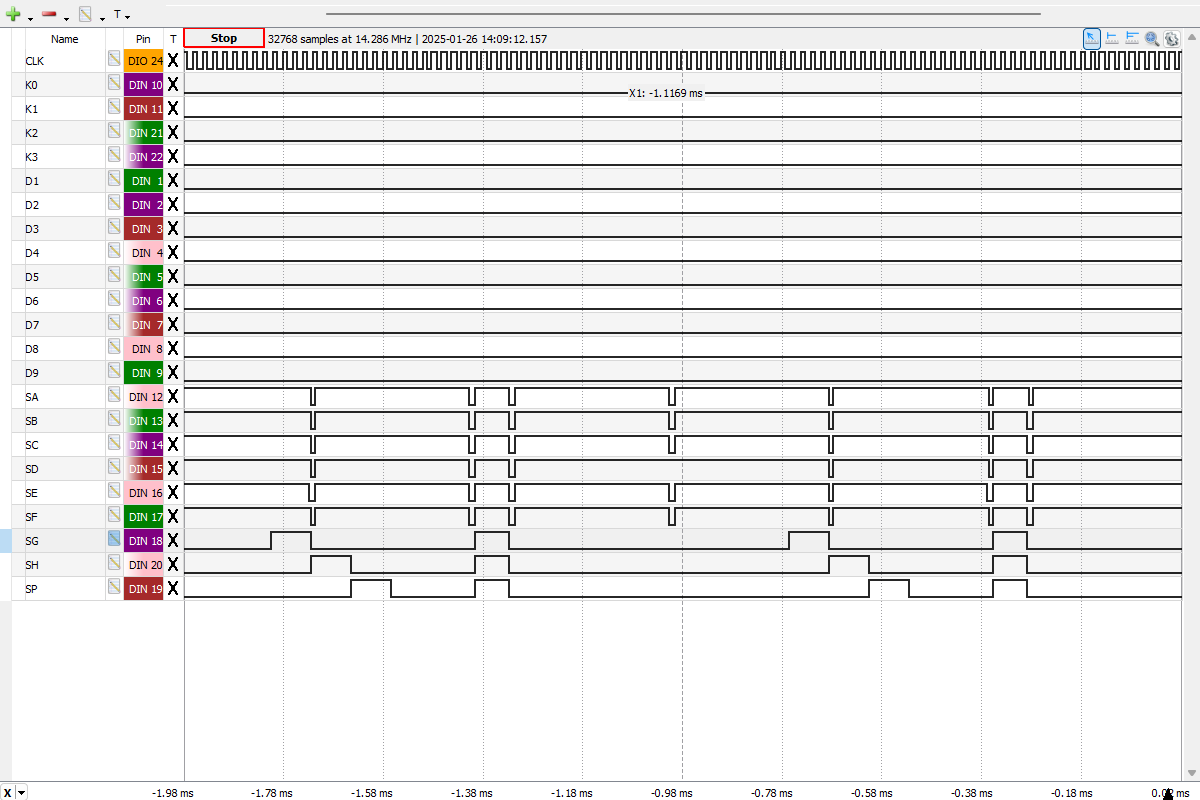Click the Name column header

click(65, 39)
